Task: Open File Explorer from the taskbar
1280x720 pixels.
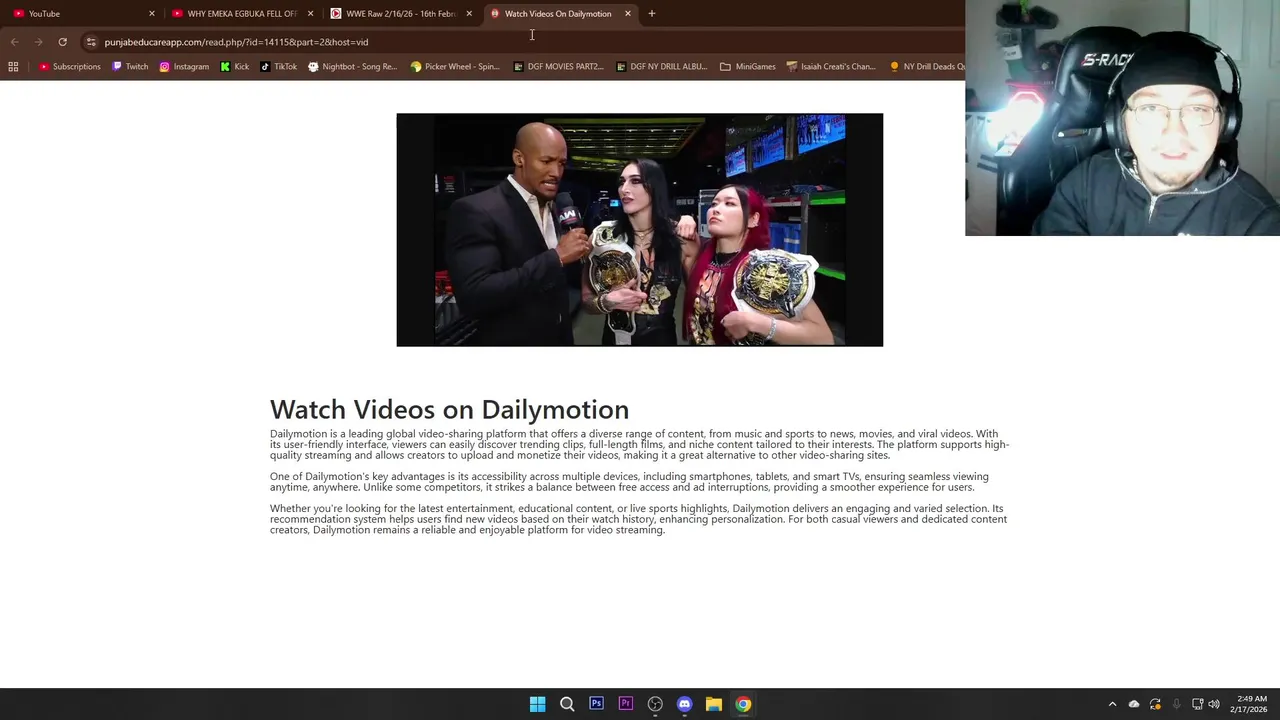Action: (x=714, y=704)
